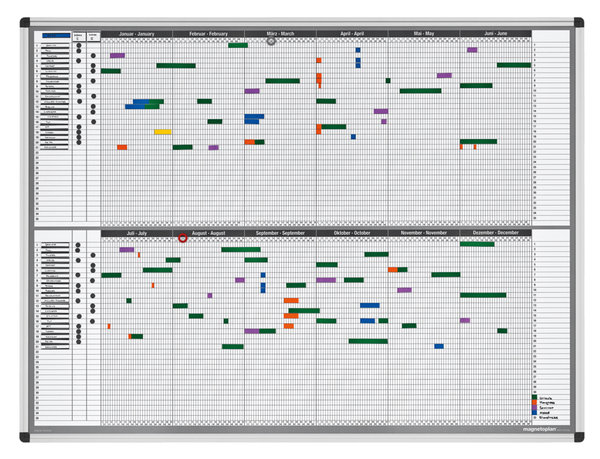Select the purple strip in December

[x=464, y=320]
